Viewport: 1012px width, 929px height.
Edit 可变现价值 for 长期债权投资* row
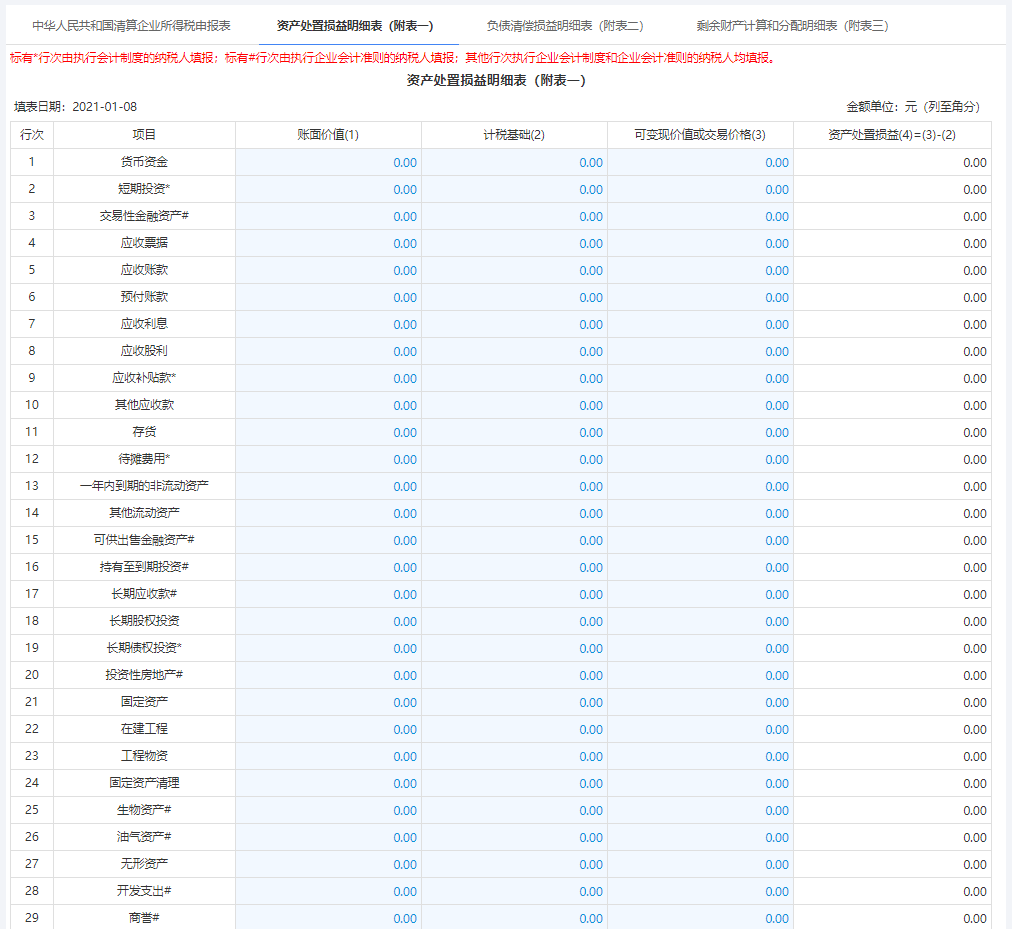(700, 648)
